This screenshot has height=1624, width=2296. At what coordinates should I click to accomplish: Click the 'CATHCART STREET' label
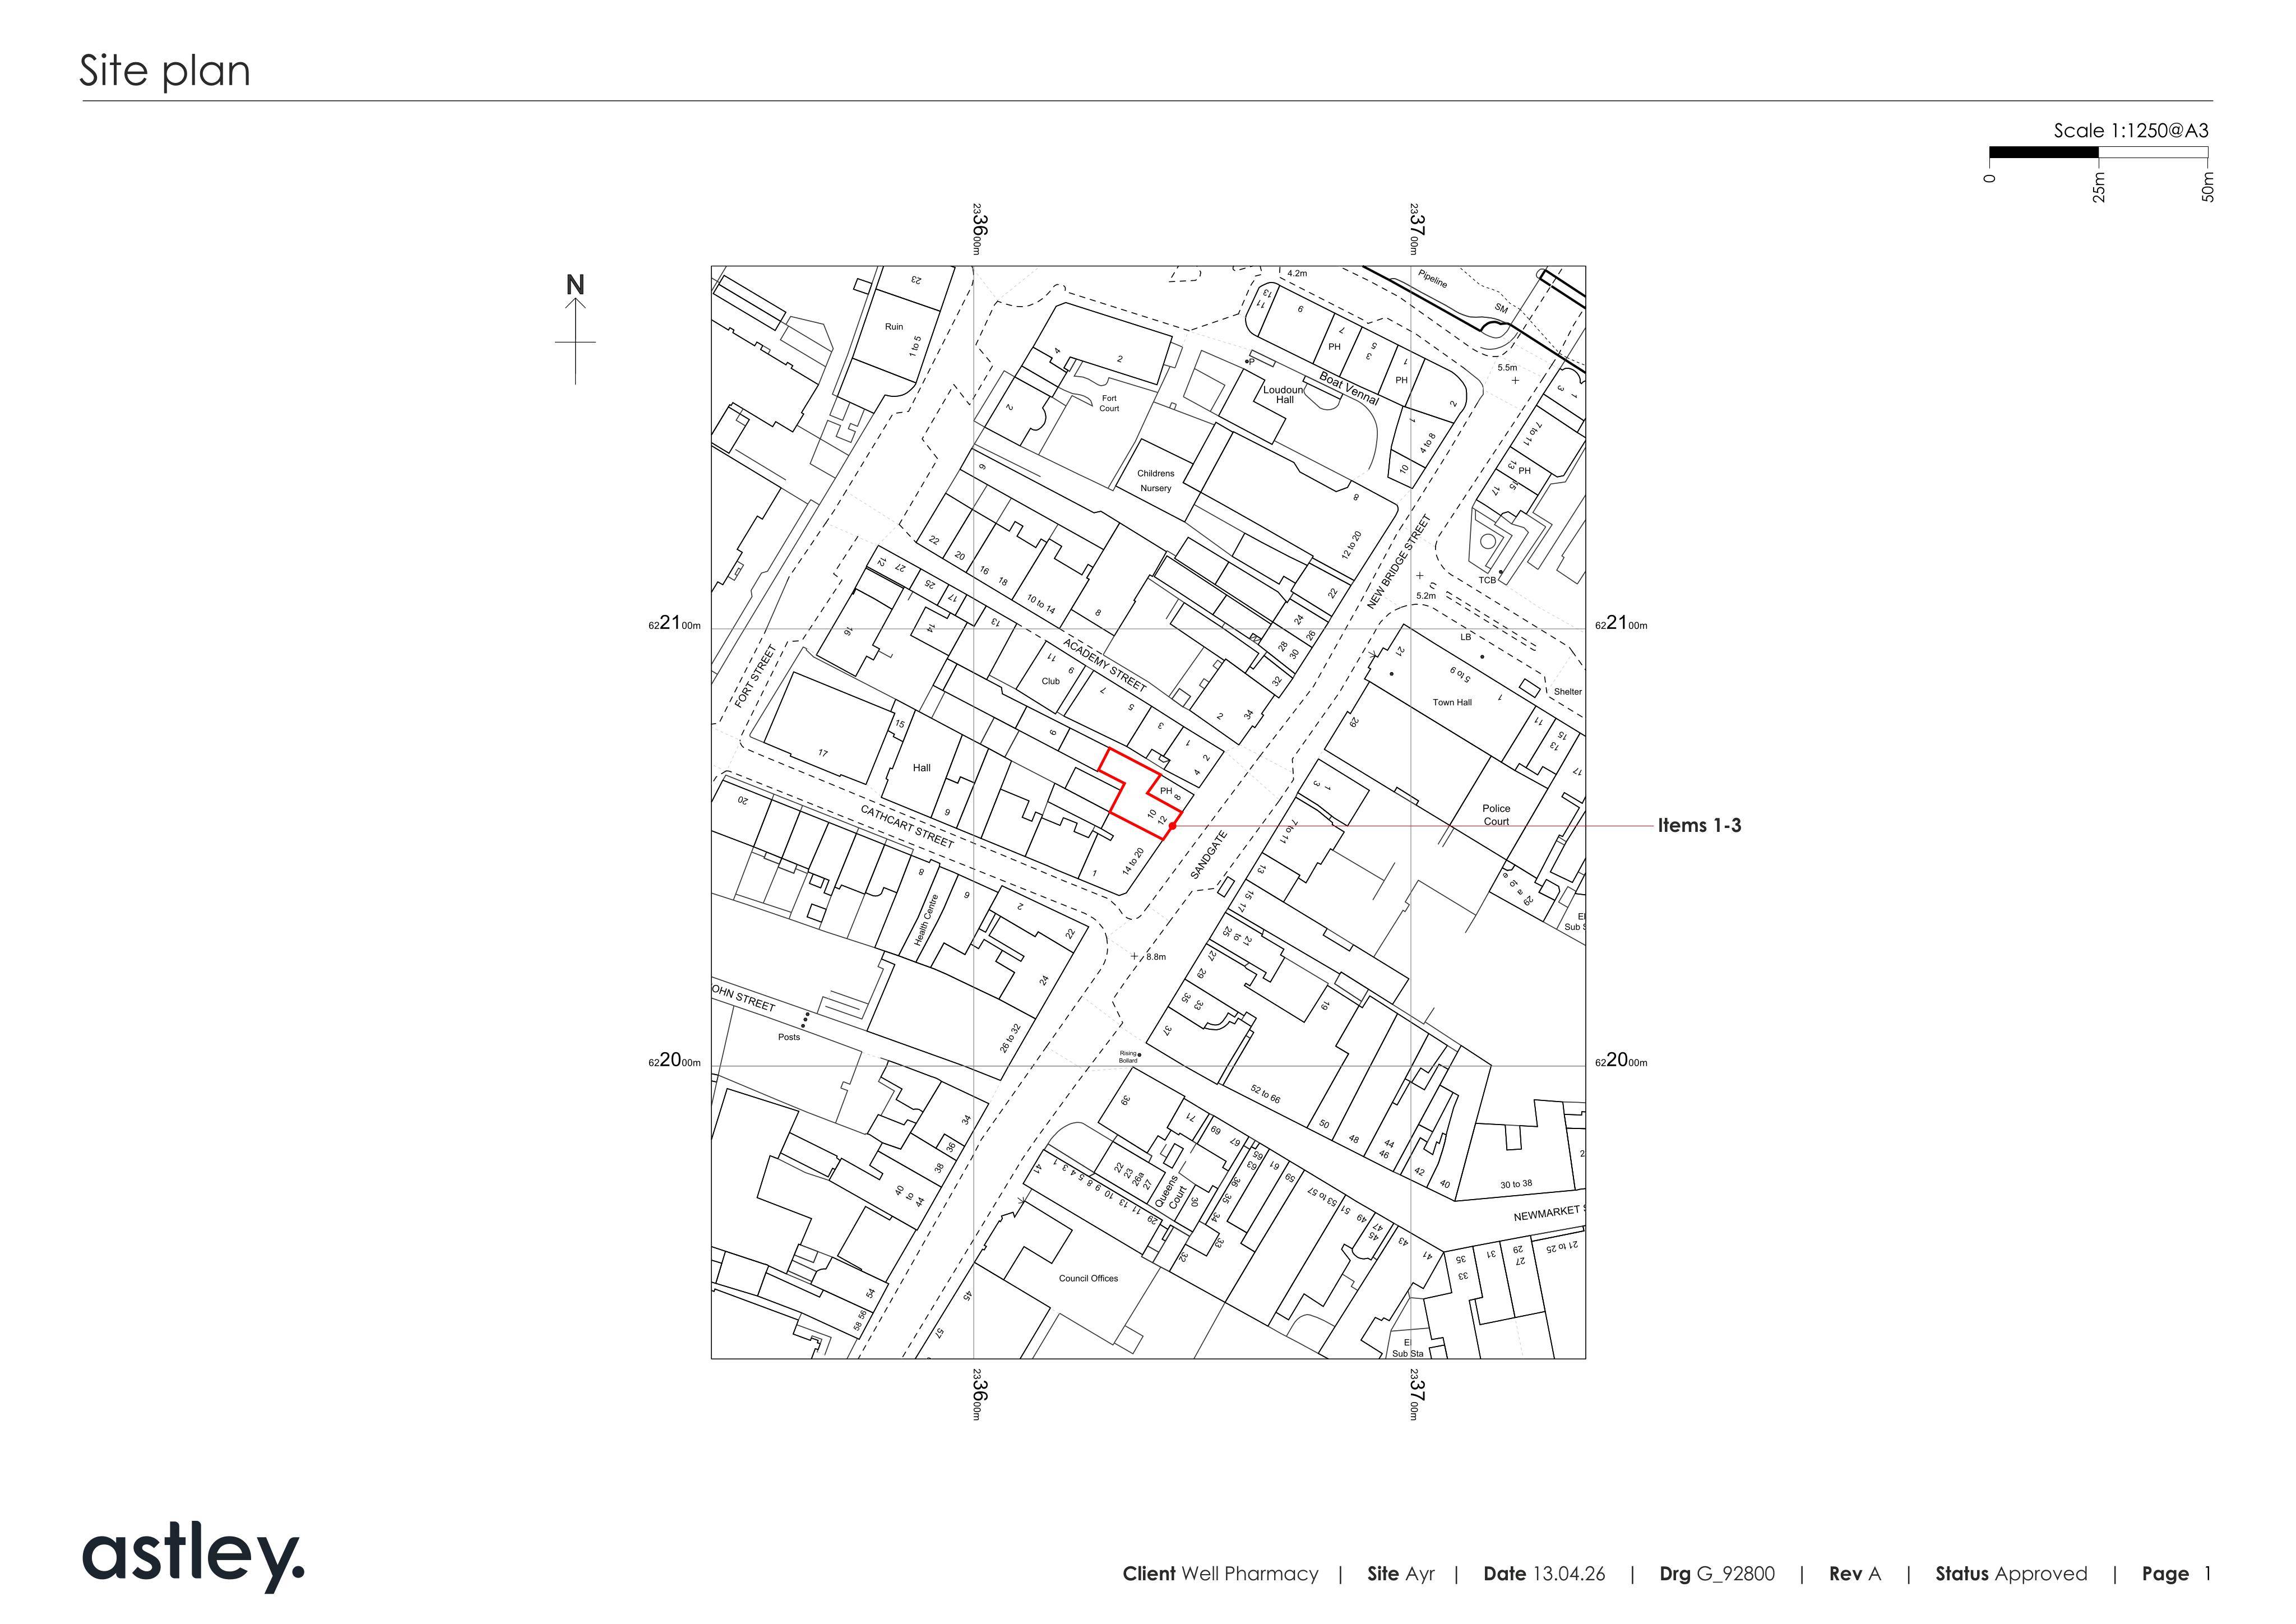[908, 826]
